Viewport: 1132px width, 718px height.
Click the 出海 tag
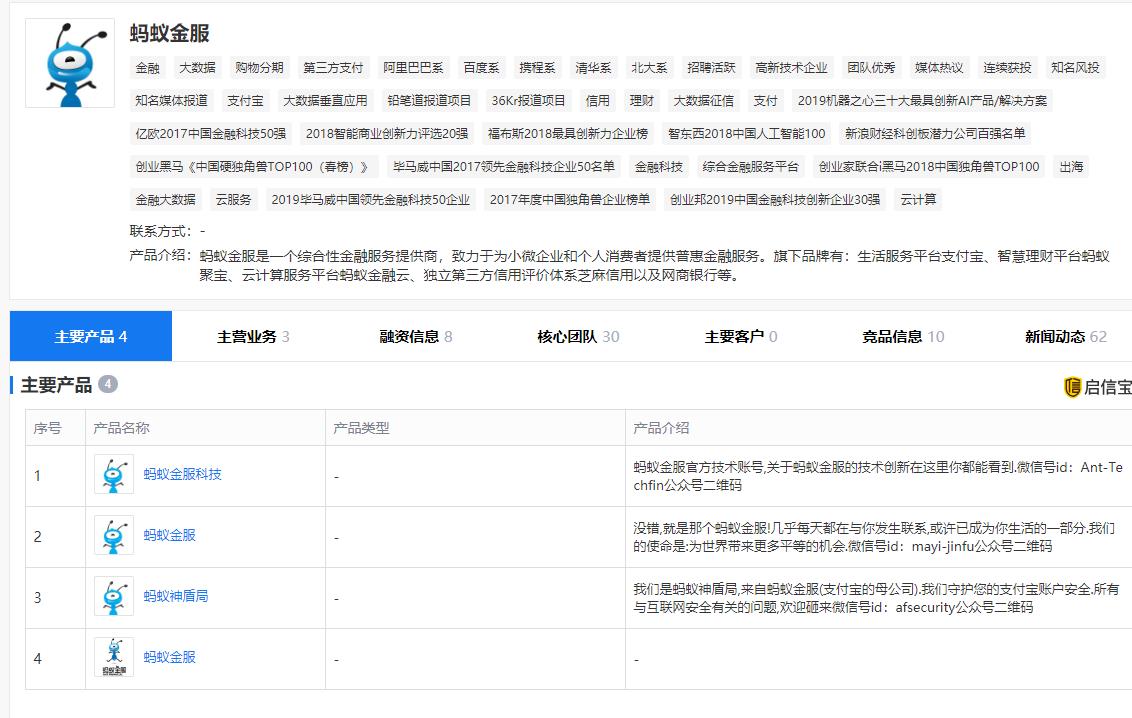[x=1071, y=167]
